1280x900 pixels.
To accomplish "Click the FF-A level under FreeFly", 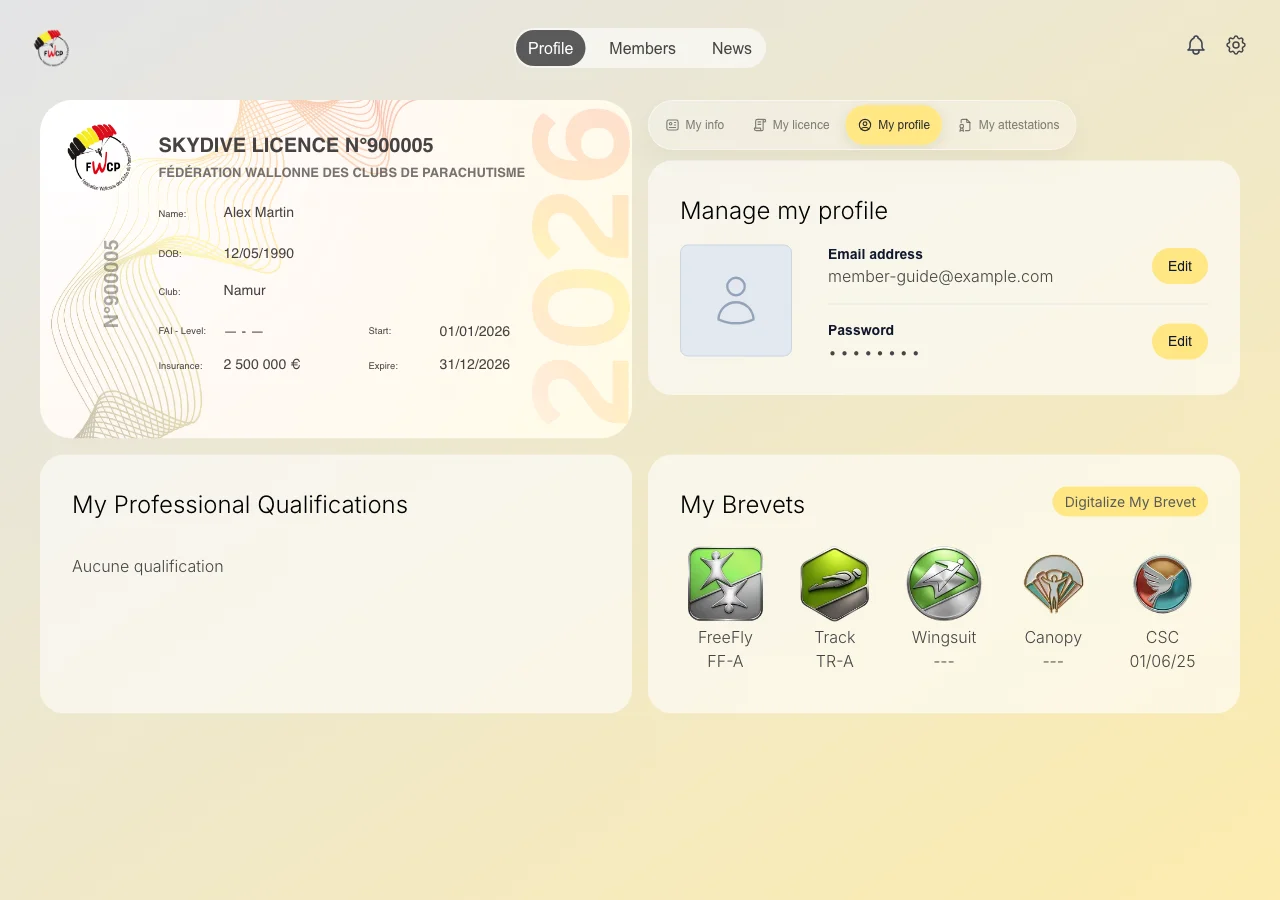I will coord(725,661).
